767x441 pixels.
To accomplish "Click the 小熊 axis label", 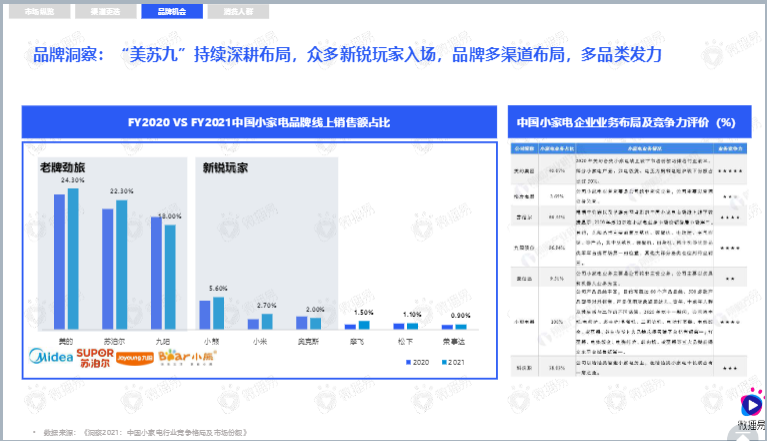I will [x=211, y=341].
